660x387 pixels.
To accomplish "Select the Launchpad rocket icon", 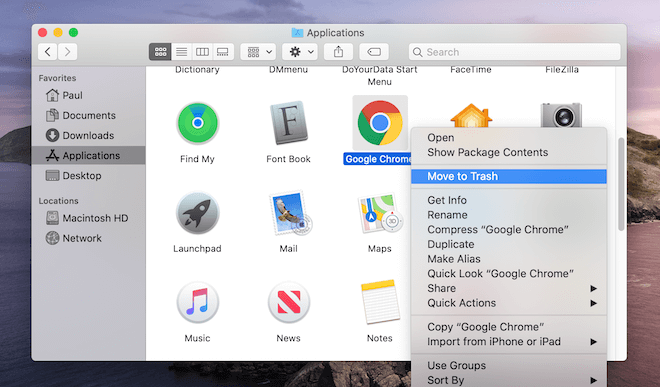I will tap(197, 214).
